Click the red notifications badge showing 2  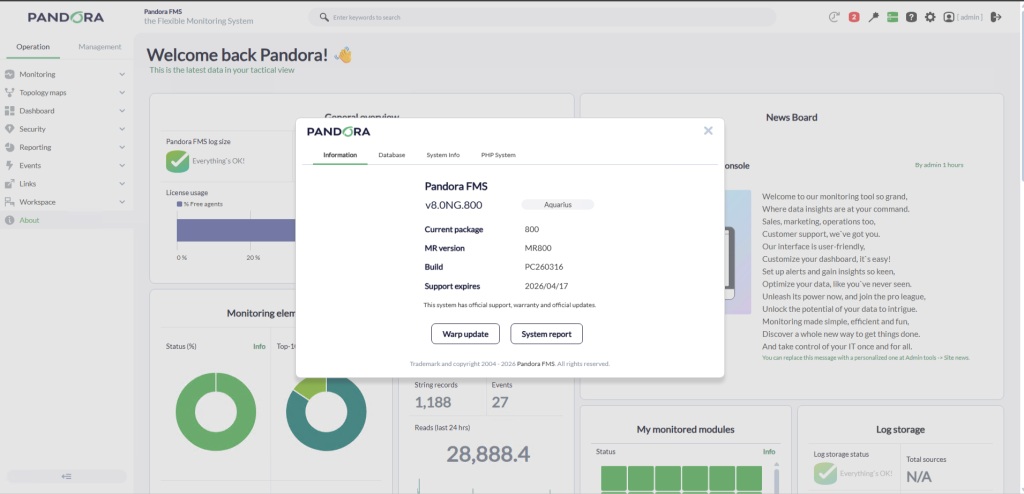(854, 17)
